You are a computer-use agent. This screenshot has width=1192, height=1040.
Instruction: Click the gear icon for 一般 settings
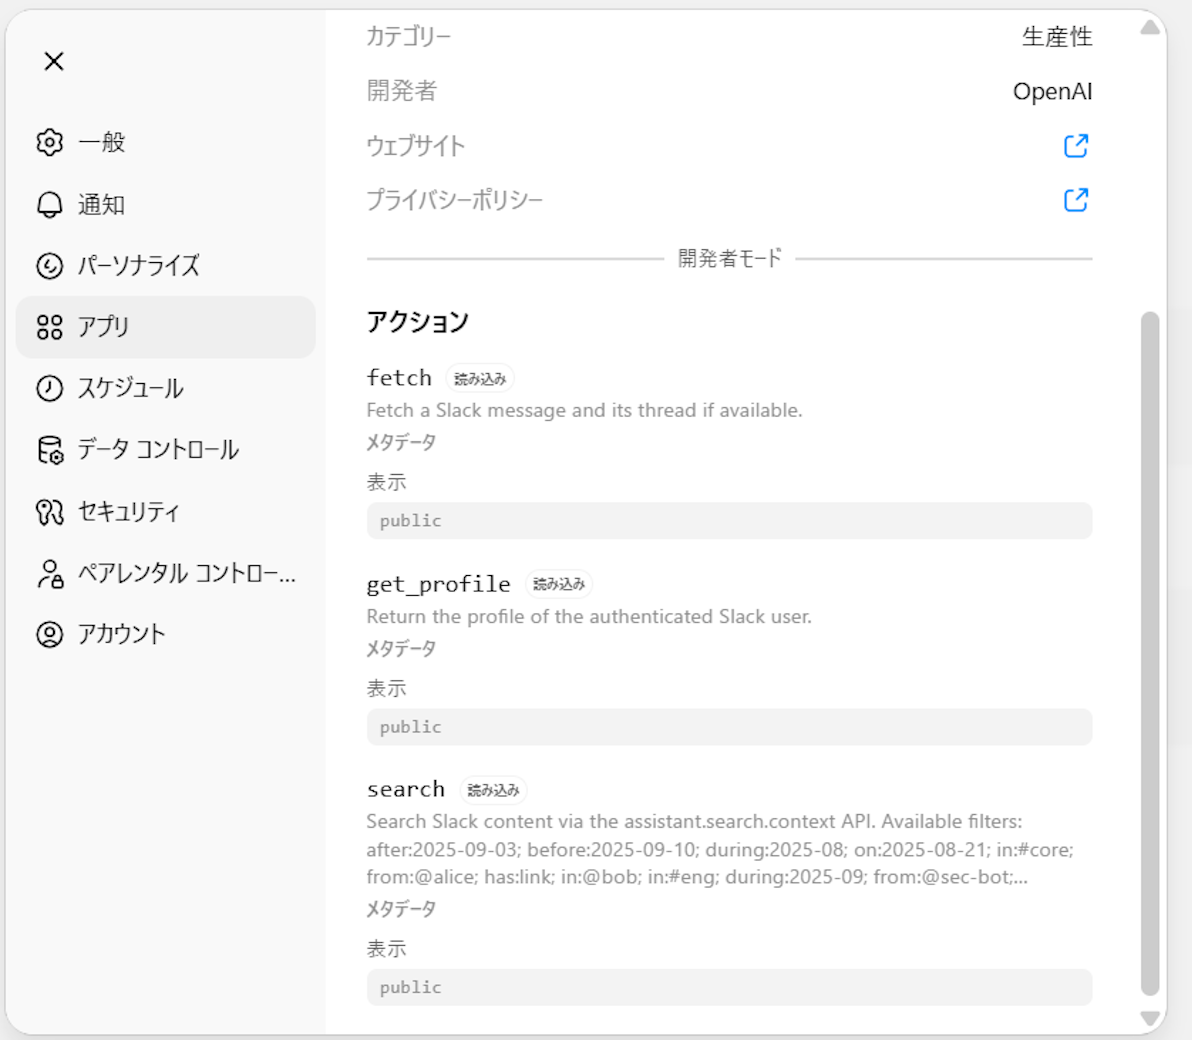(49, 142)
